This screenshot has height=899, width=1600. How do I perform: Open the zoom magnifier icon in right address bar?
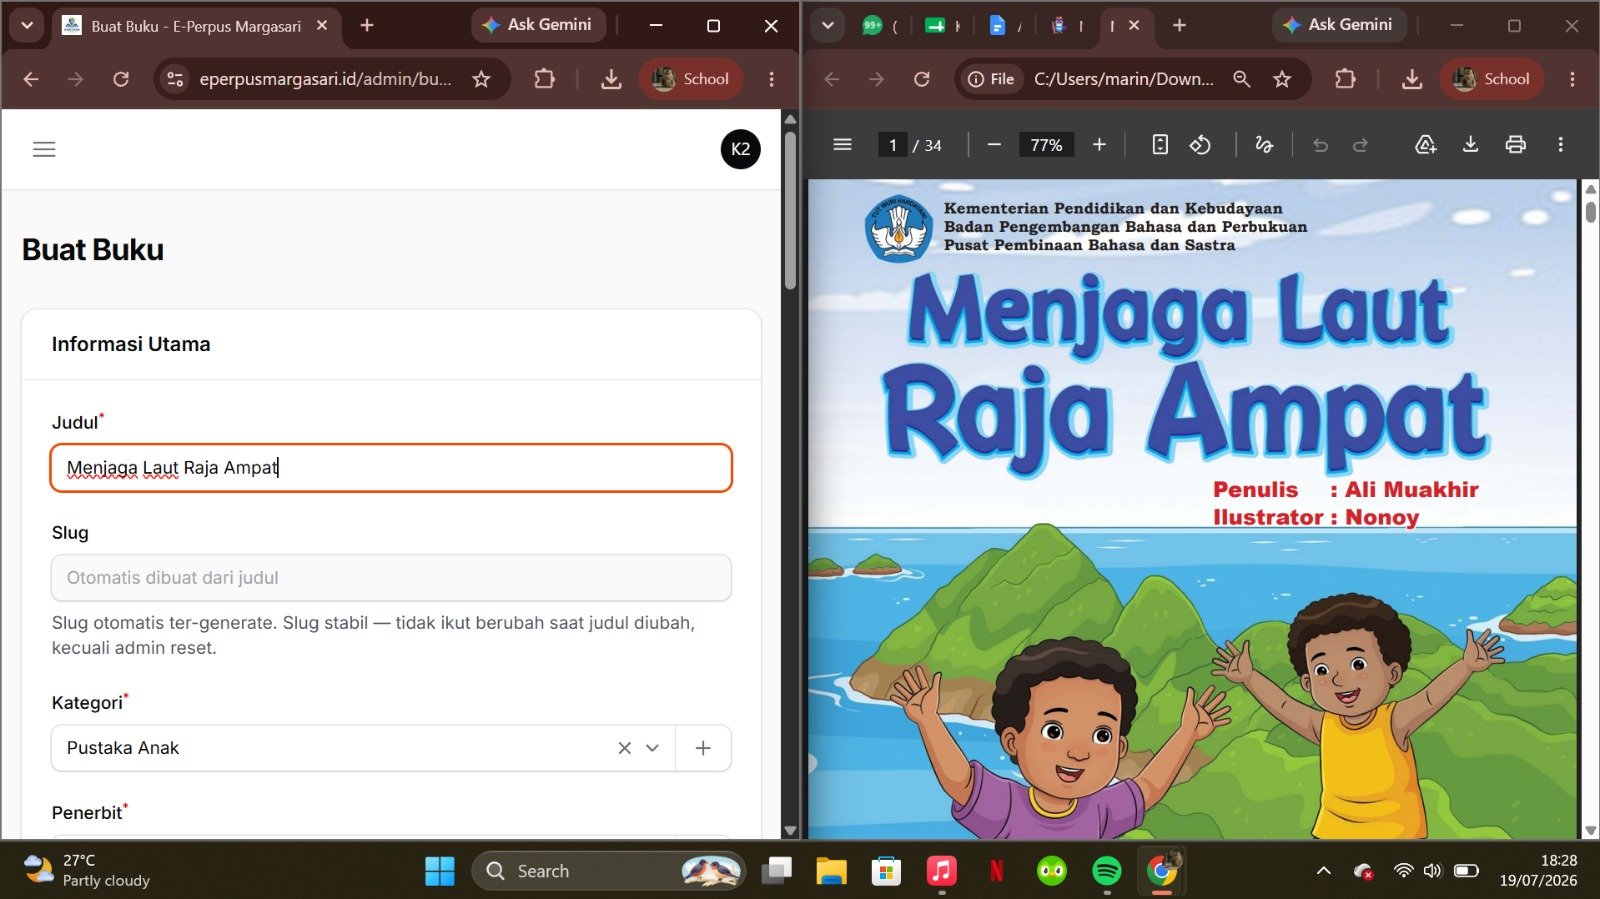1241,79
